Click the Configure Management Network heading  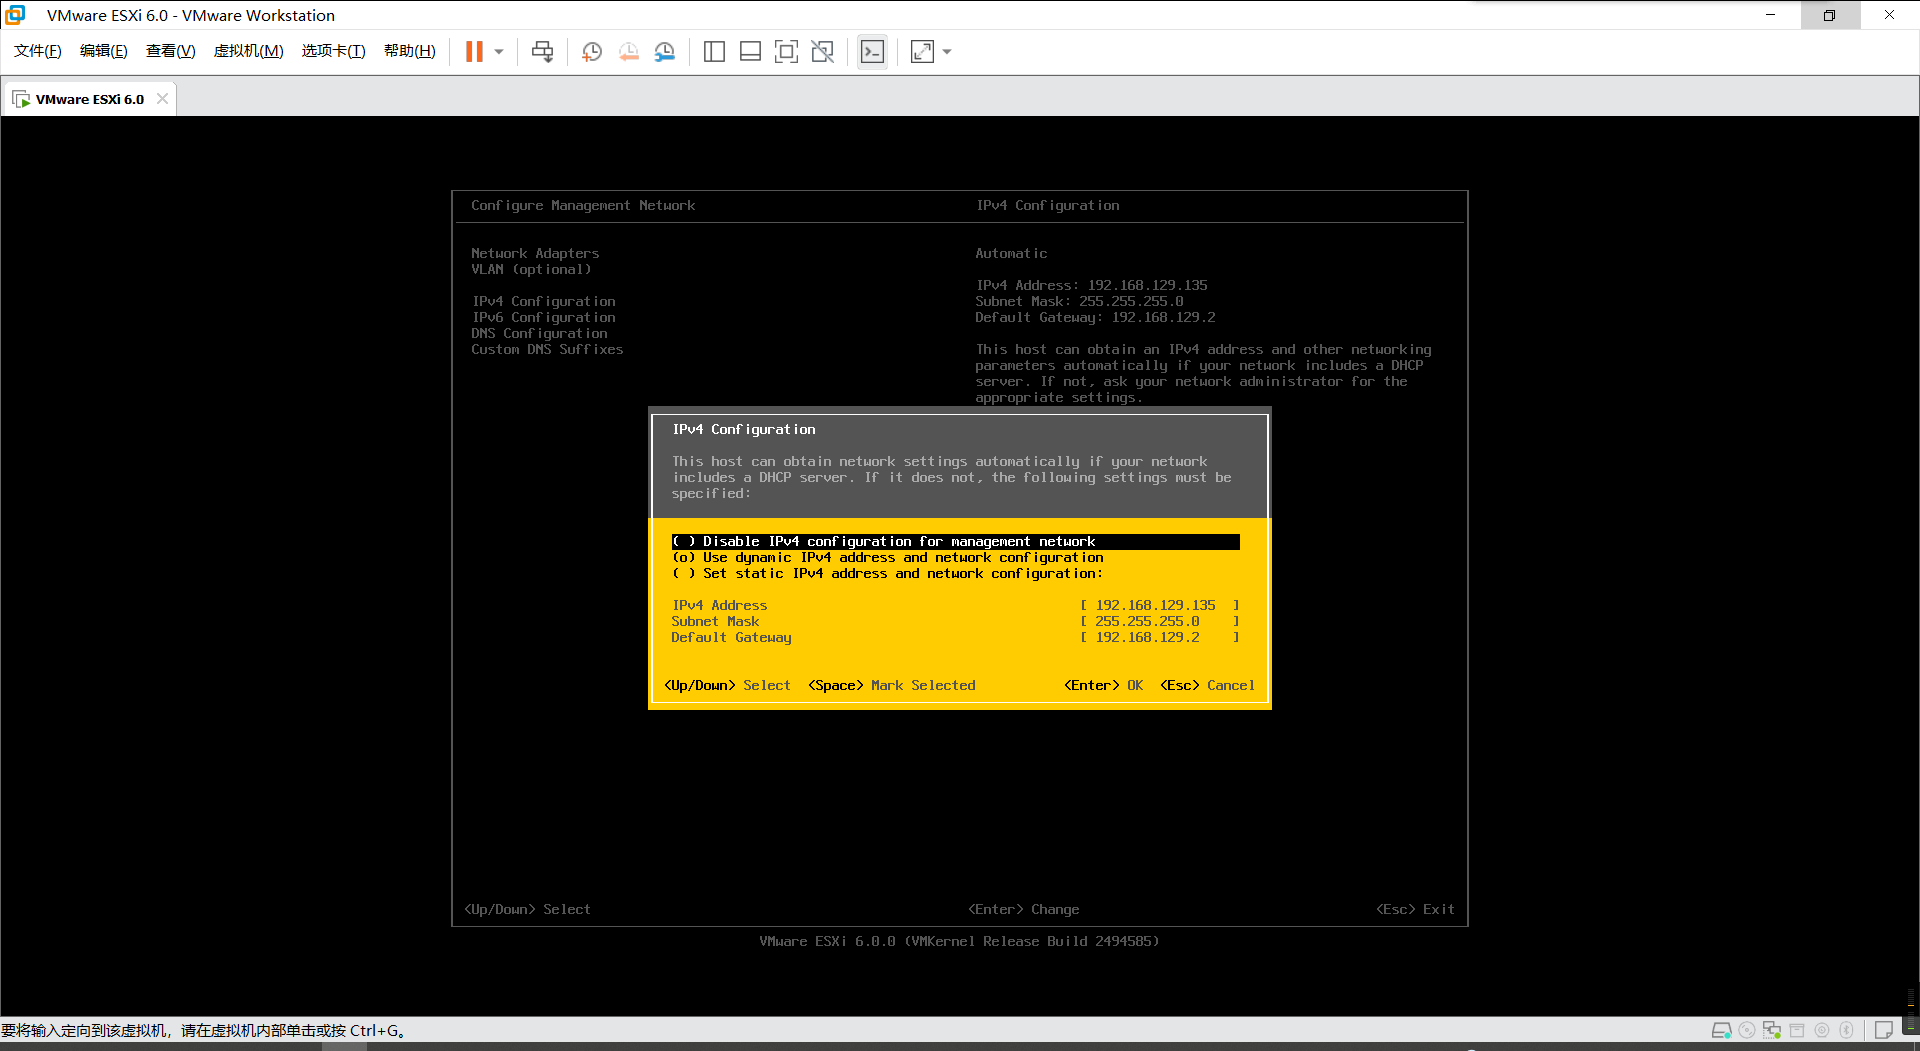pyautogui.click(x=583, y=206)
